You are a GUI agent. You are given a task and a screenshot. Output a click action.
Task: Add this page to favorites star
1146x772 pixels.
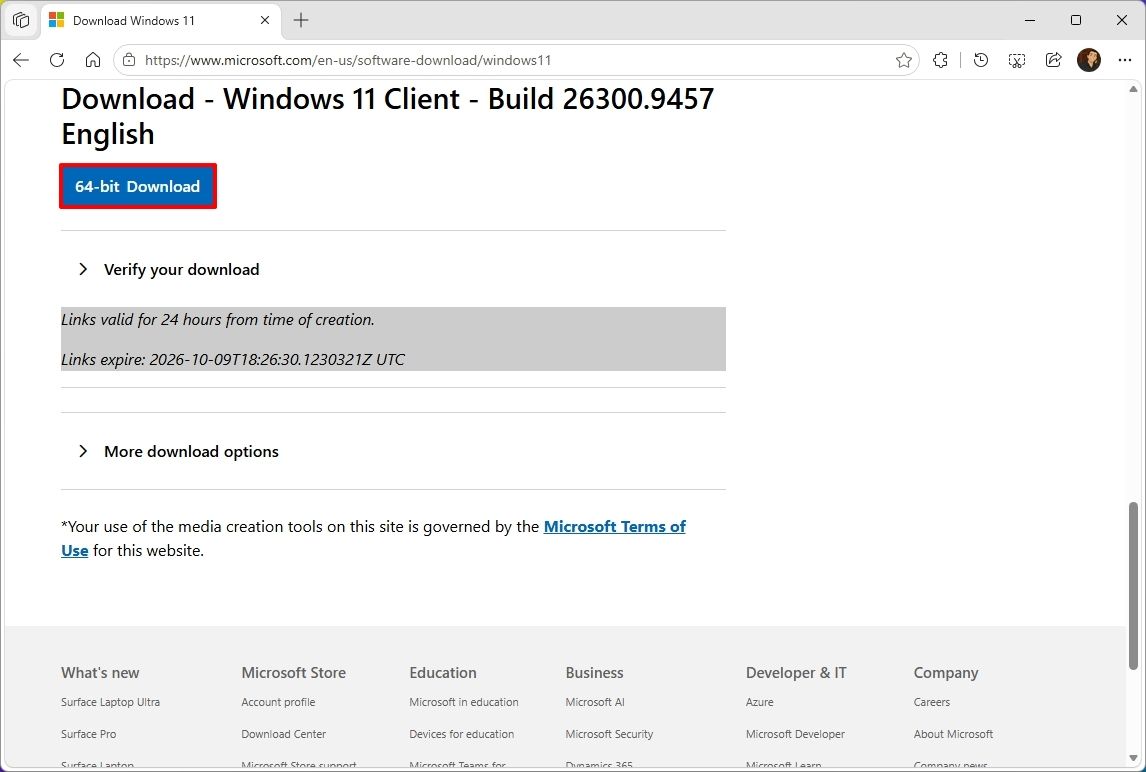click(x=903, y=60)
